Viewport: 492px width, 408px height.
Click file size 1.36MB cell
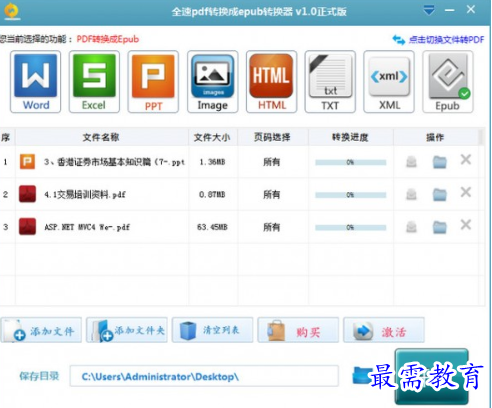coord(212,162)
